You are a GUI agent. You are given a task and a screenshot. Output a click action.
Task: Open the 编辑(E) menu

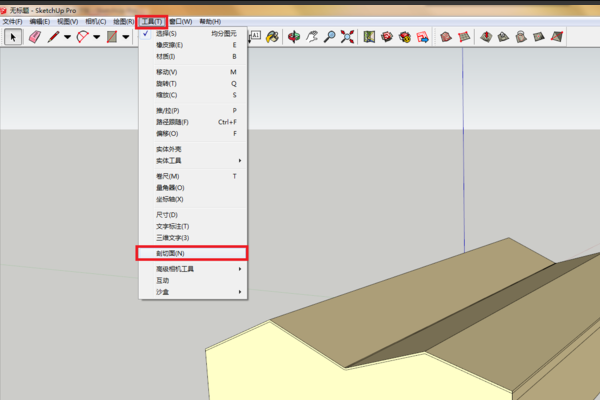[x=40, y=21]
